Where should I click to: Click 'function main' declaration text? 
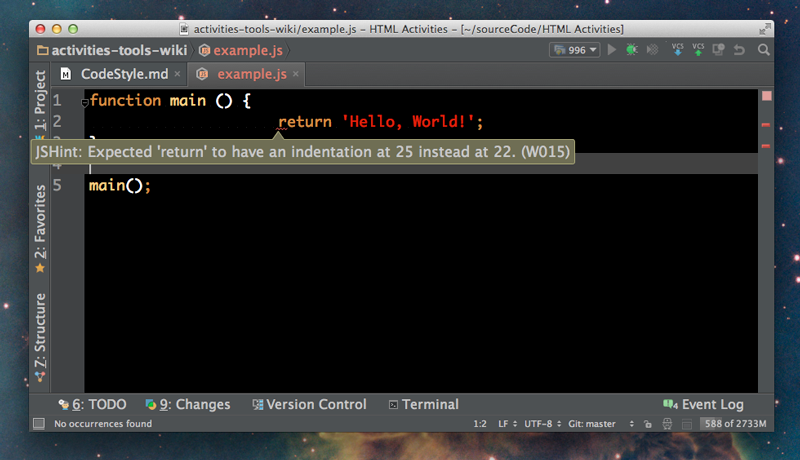147,100
